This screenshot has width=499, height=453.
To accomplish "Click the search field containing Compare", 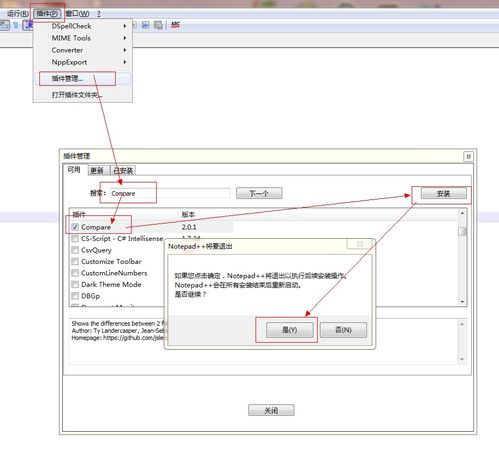I will (x=169, y=193).
